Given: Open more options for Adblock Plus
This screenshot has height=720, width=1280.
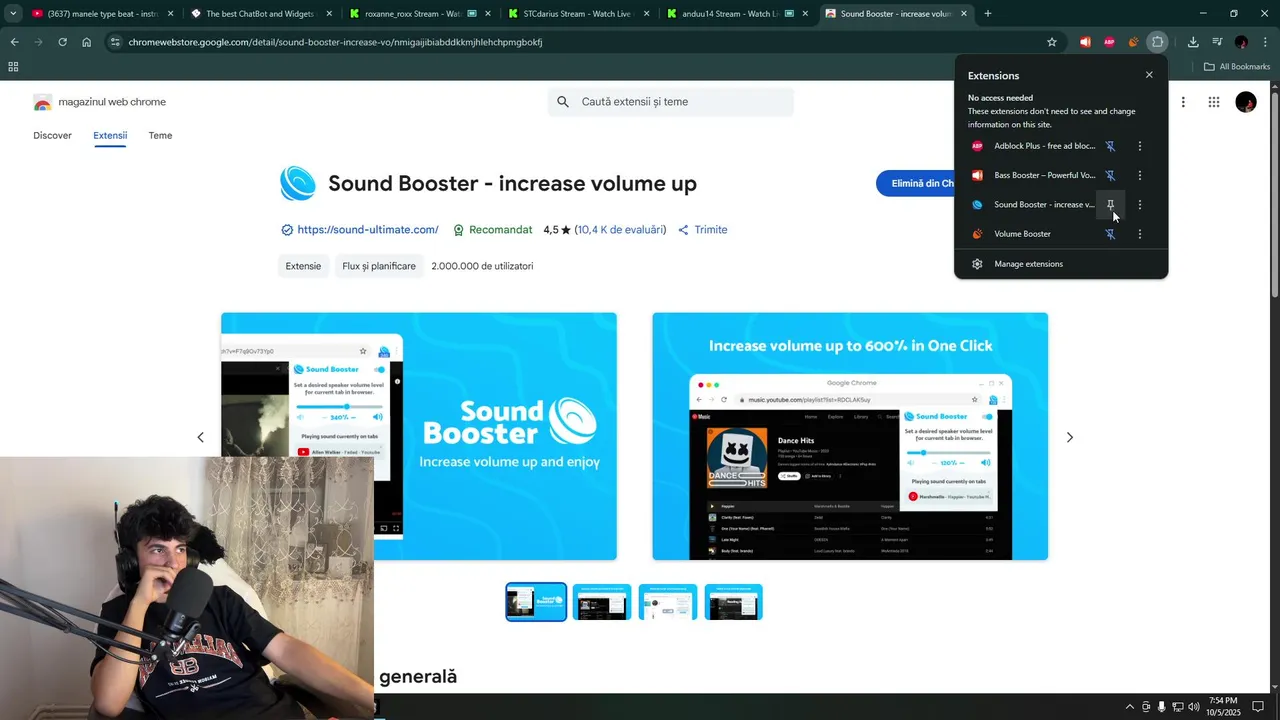Looking at the screenshot, I should click(x=1140, y=146).
